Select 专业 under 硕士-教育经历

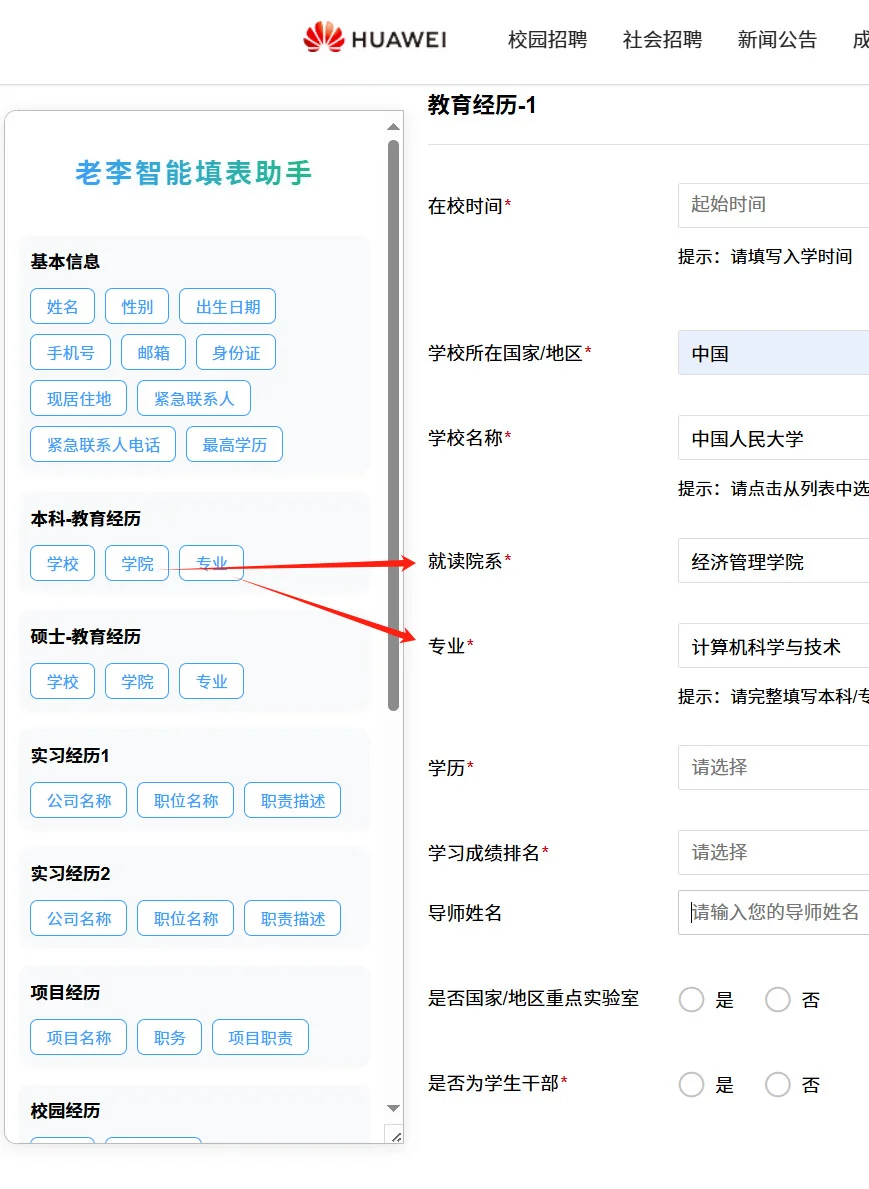212,681
